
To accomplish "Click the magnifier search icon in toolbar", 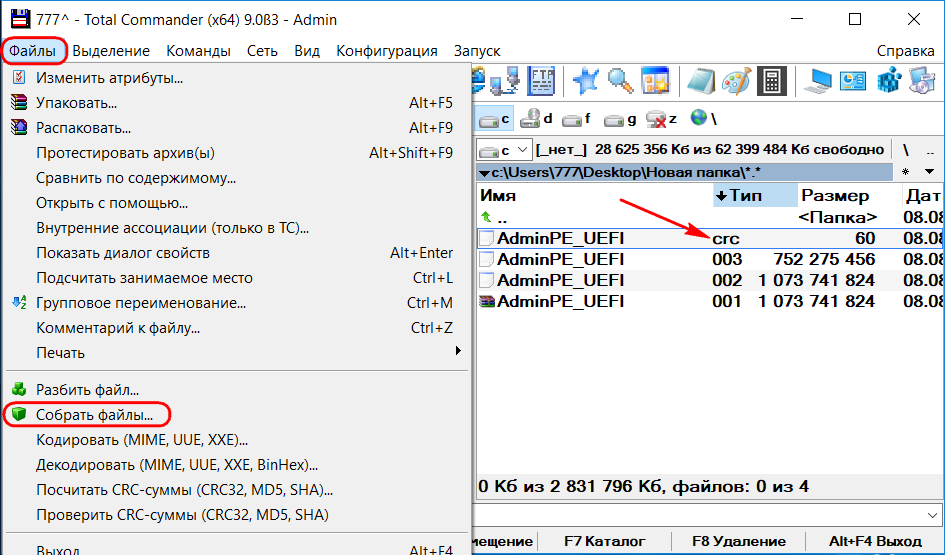I will click(620, 81).
